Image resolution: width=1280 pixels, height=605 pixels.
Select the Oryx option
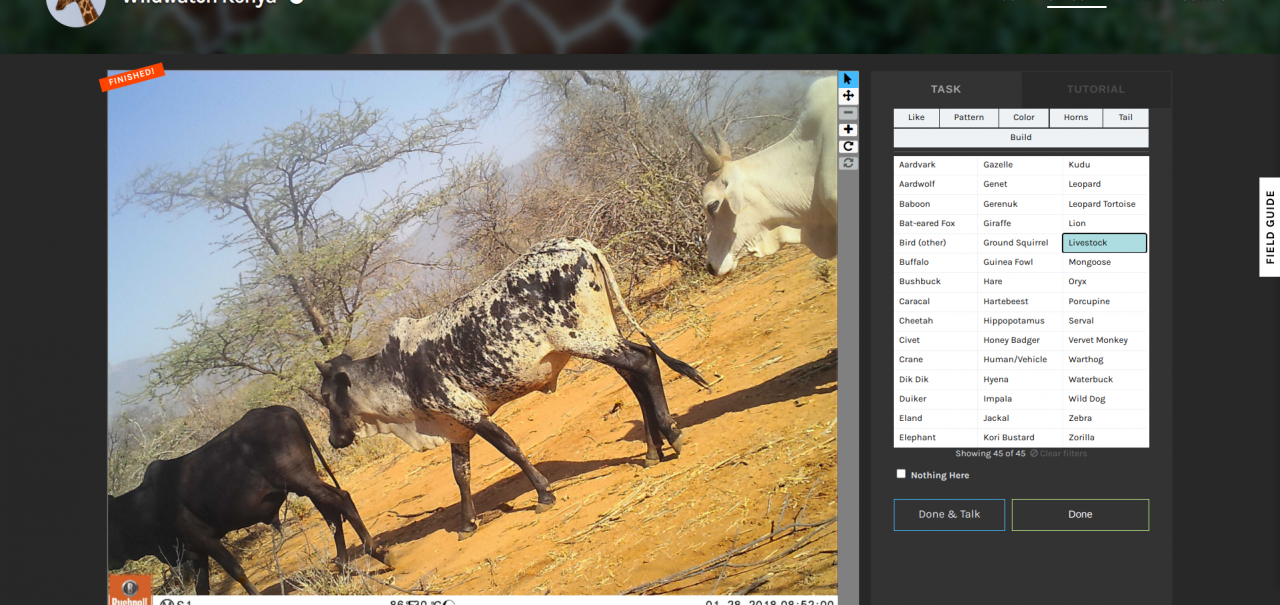point(1105,282)
